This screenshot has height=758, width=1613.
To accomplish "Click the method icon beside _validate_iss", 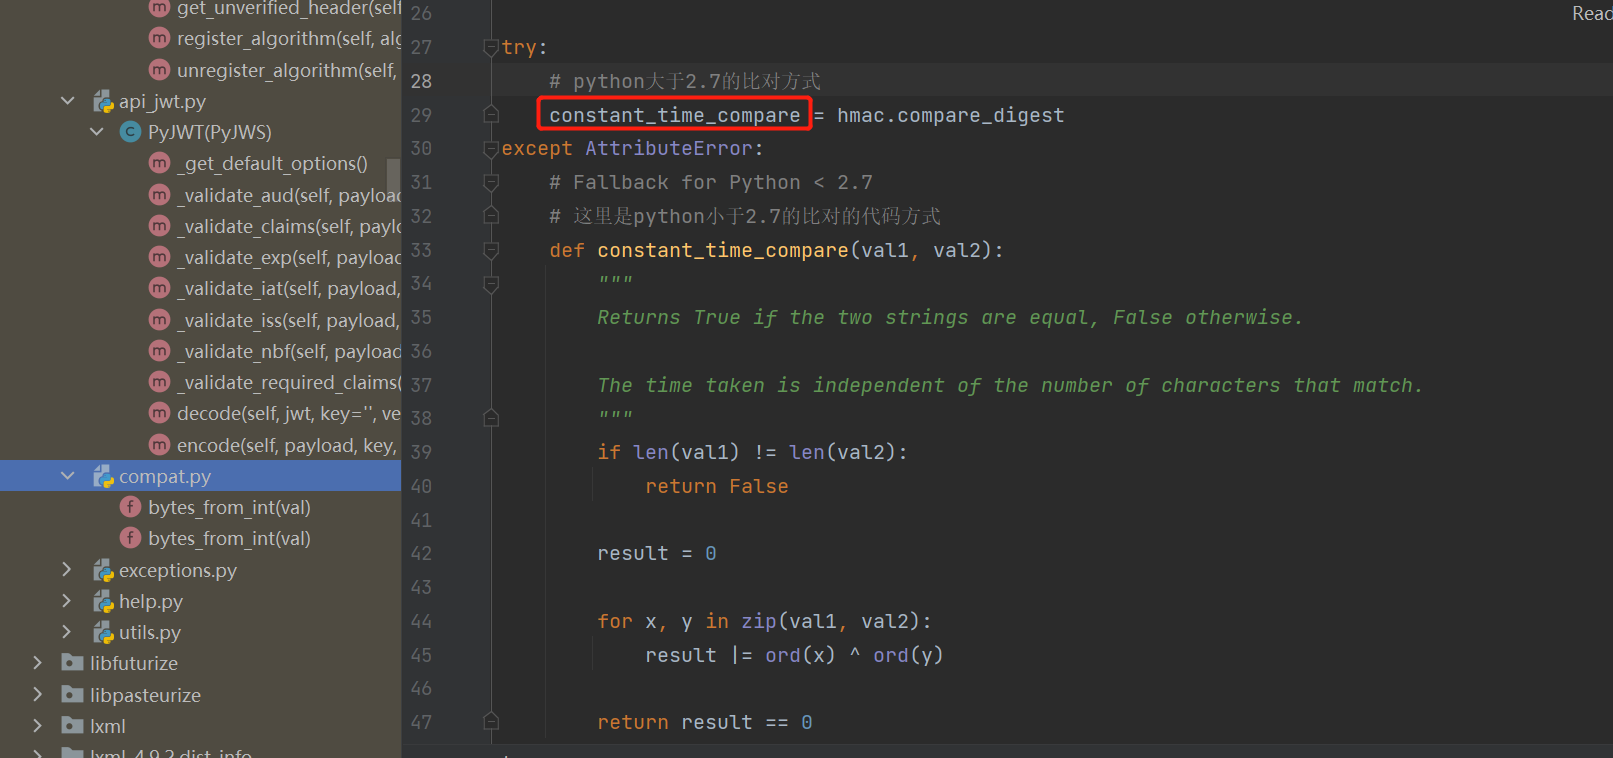I will coord(159,319).
